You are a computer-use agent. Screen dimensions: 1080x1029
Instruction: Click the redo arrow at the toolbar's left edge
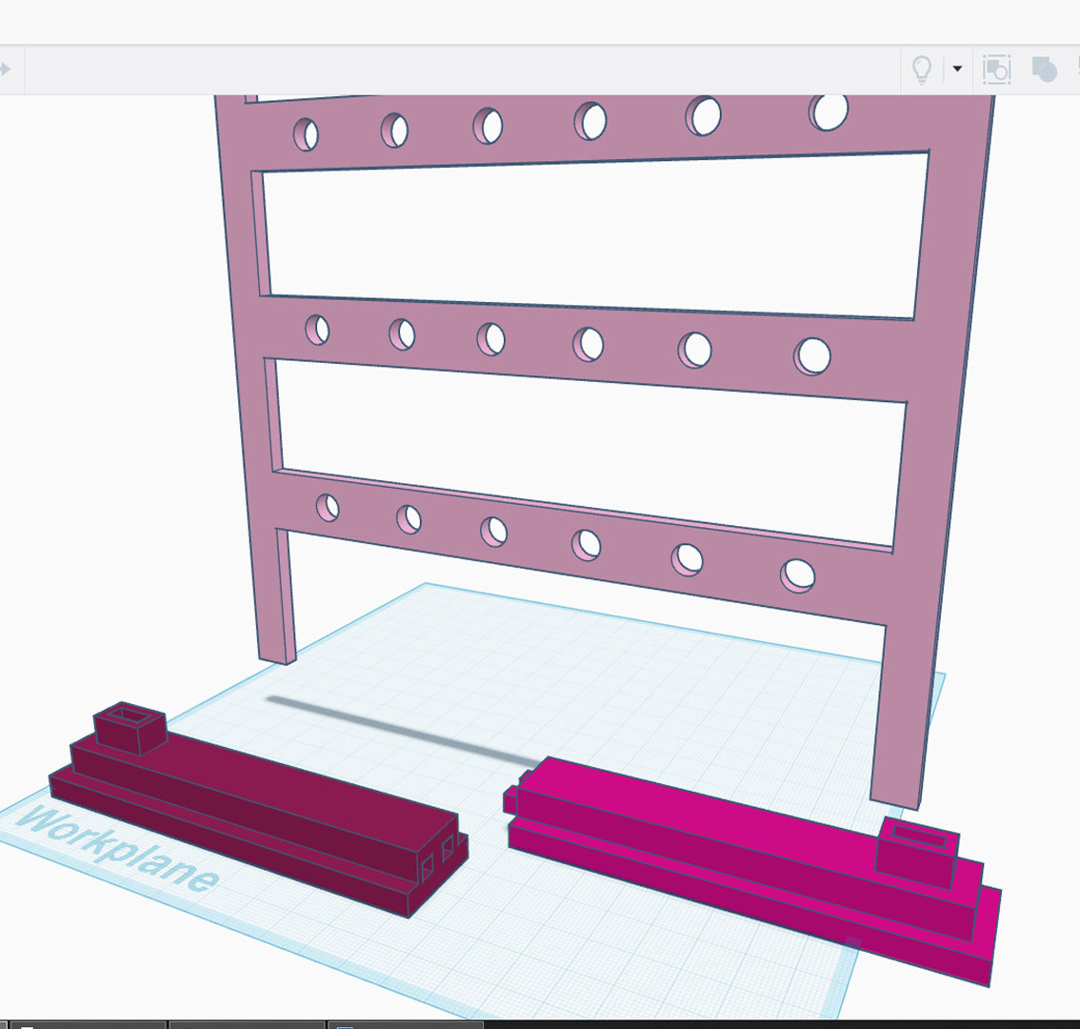pyautogui.click(x=5, y=69)
